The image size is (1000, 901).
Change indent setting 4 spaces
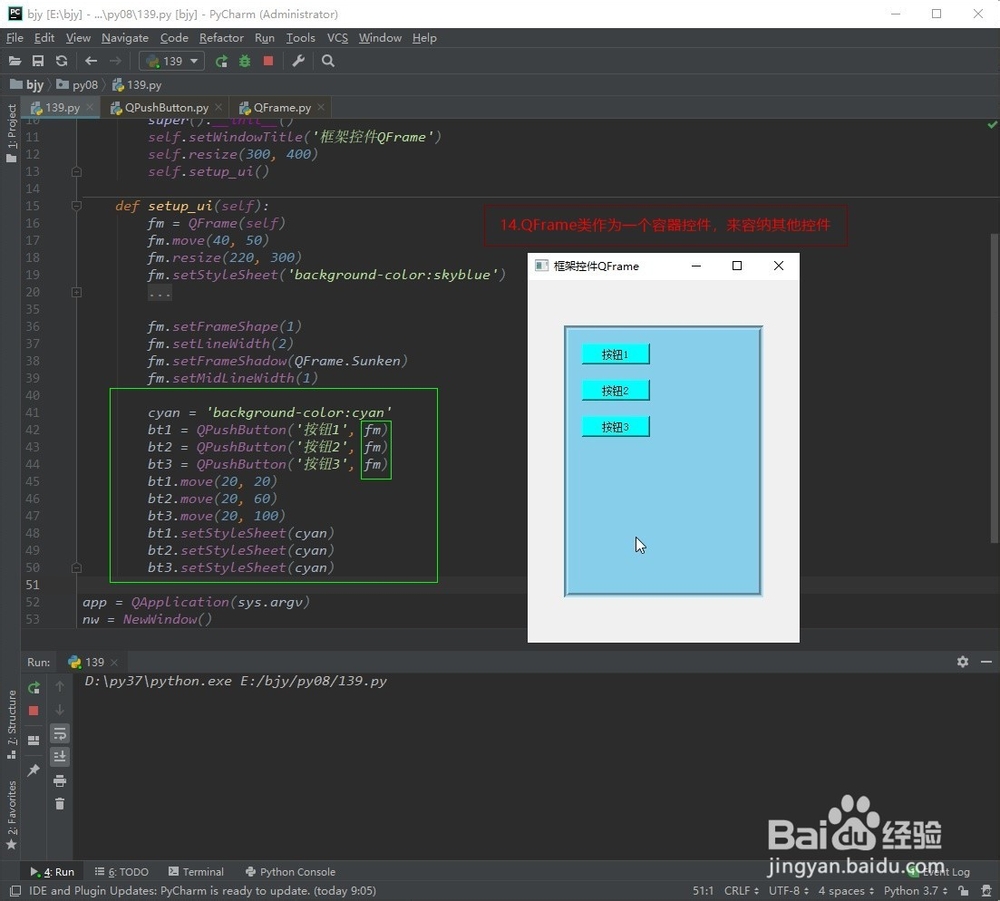click(846, 891)
